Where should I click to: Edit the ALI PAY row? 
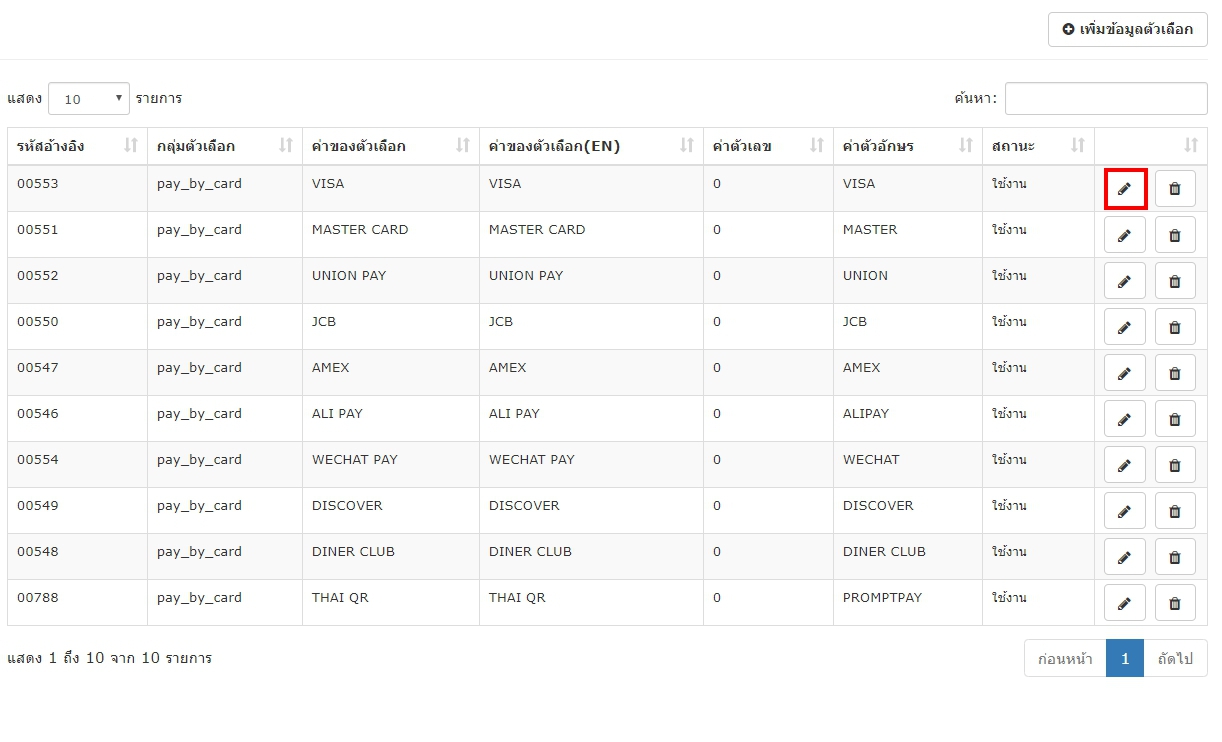tap(1125, 418)
